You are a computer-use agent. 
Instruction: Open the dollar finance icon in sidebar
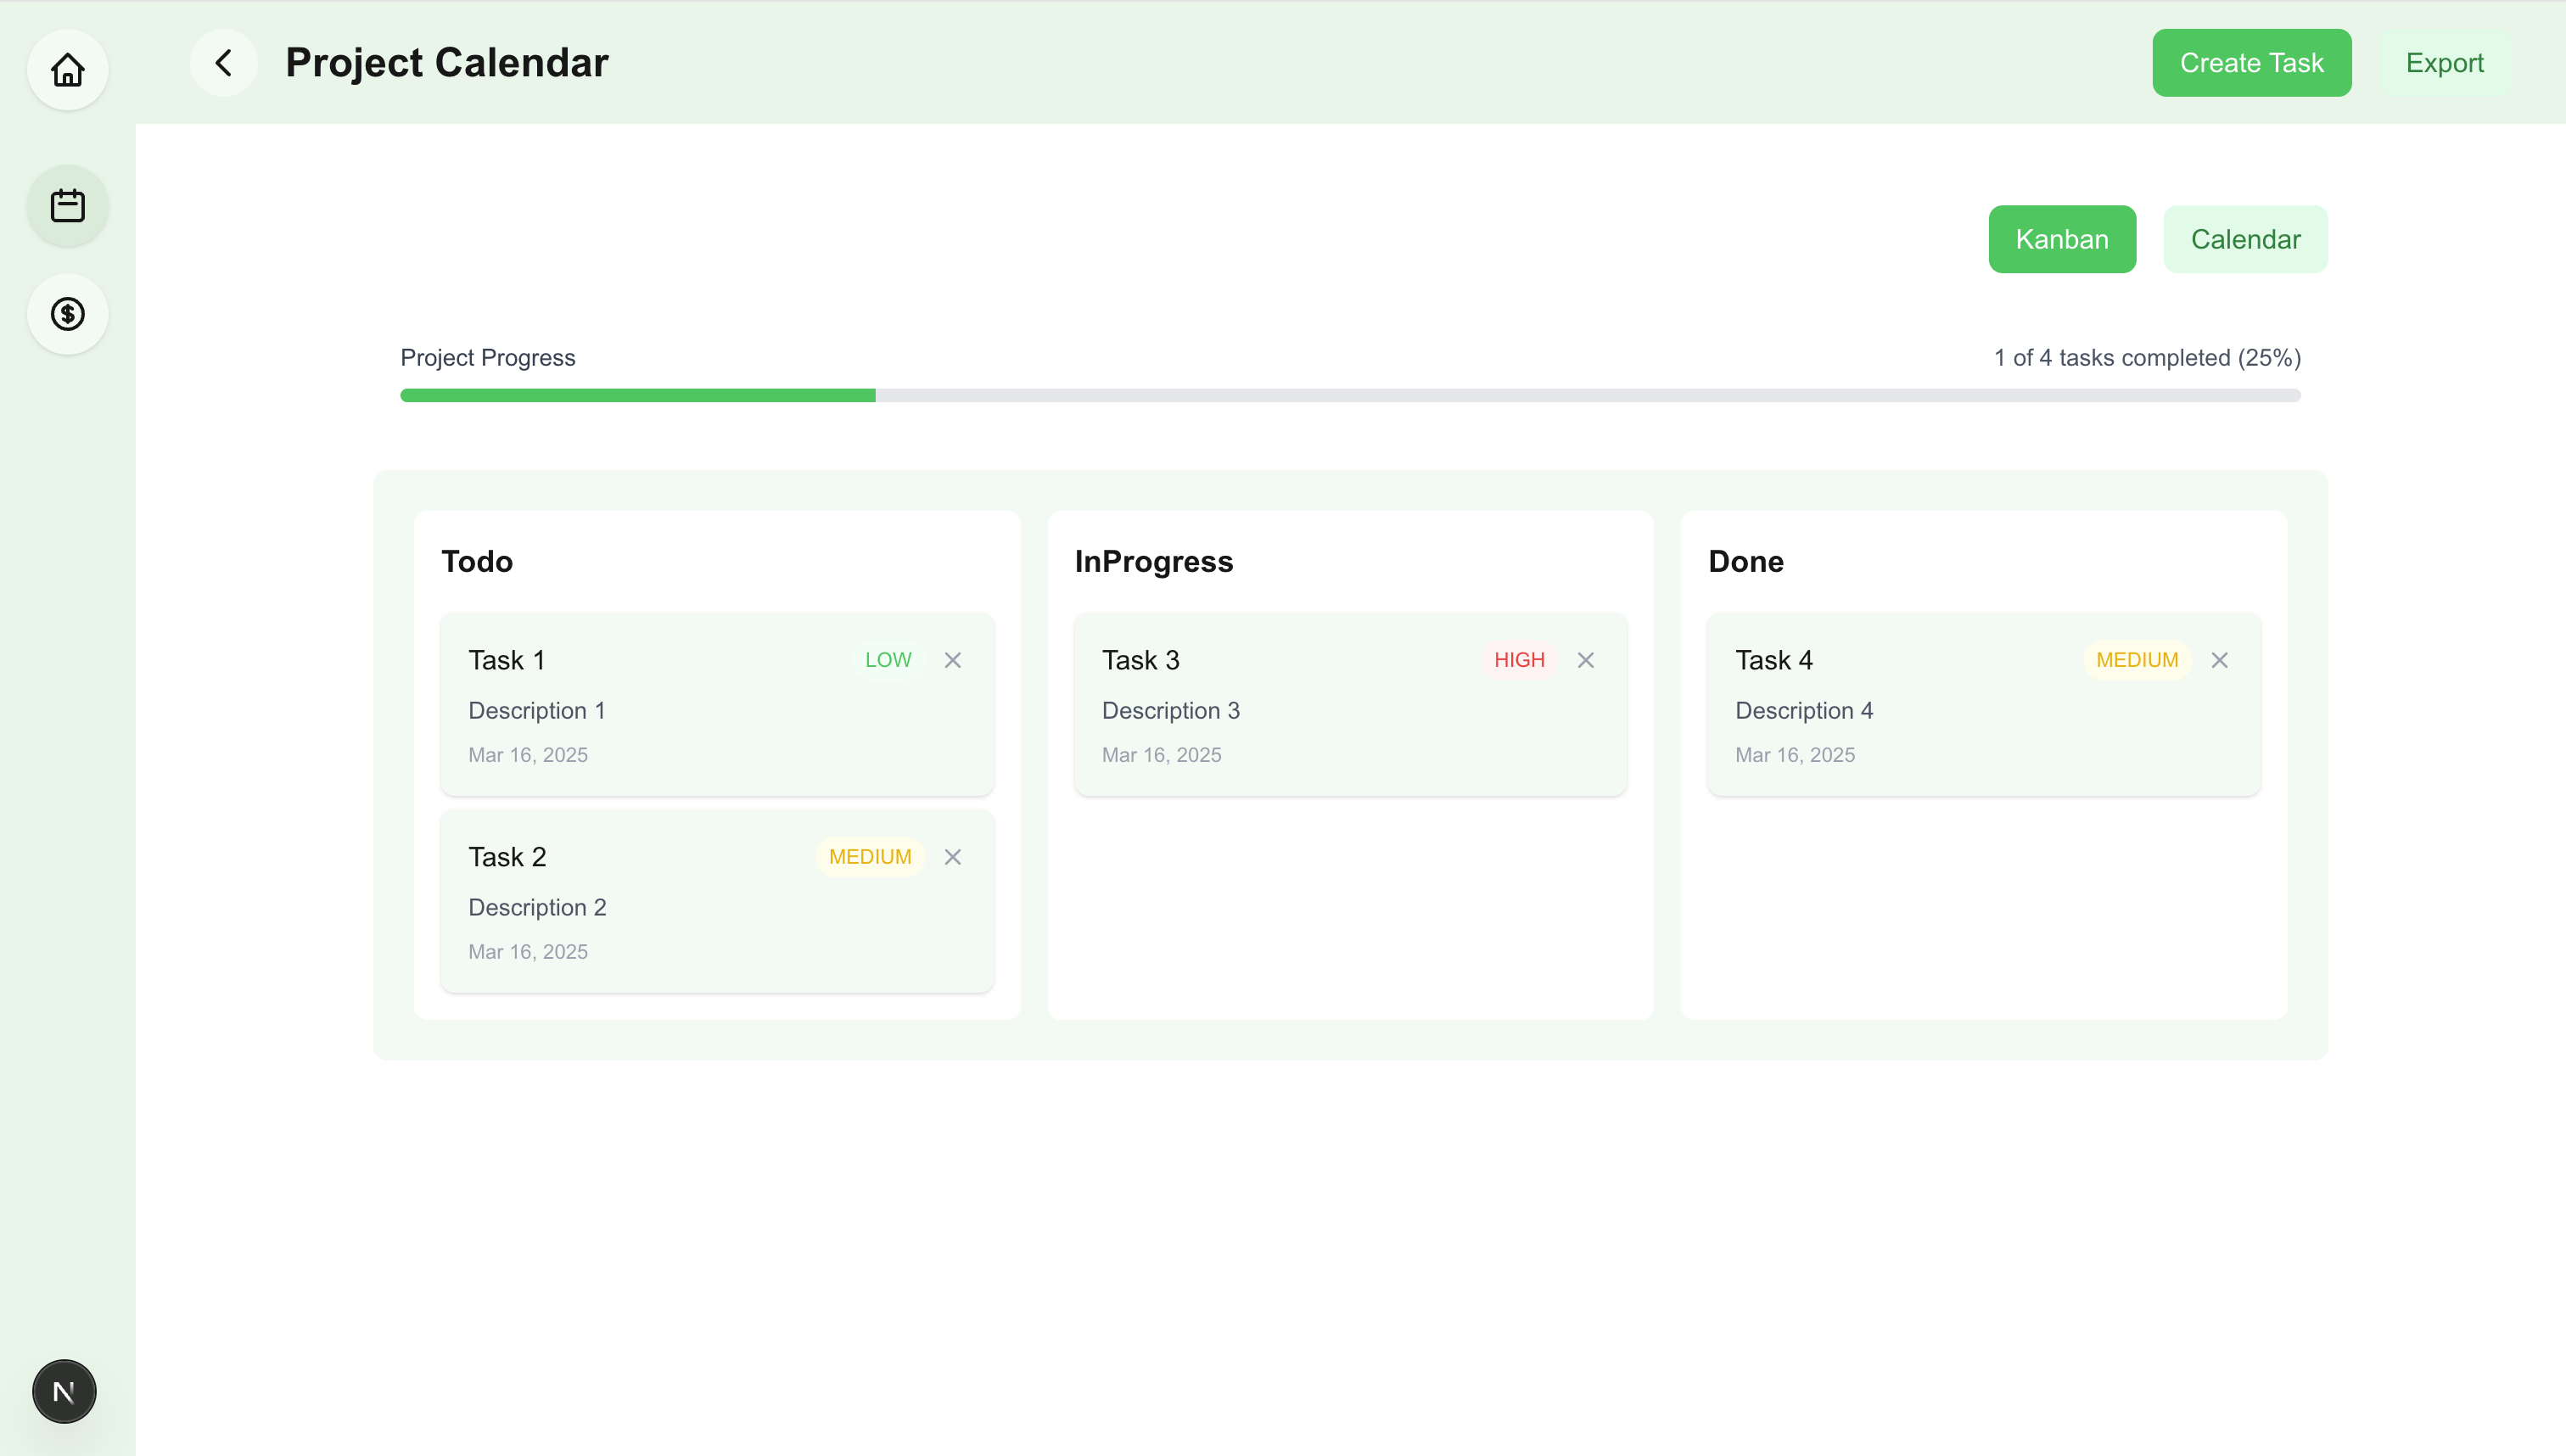[x=67, y=314]
